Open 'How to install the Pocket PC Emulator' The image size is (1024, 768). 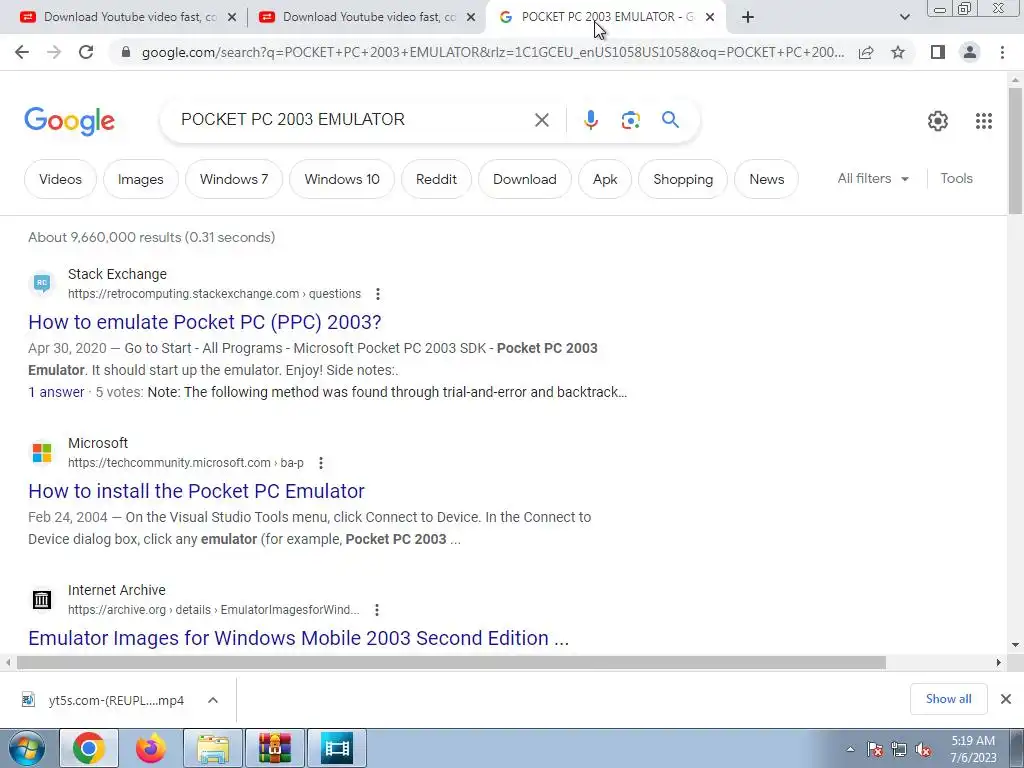click(197, 491)
